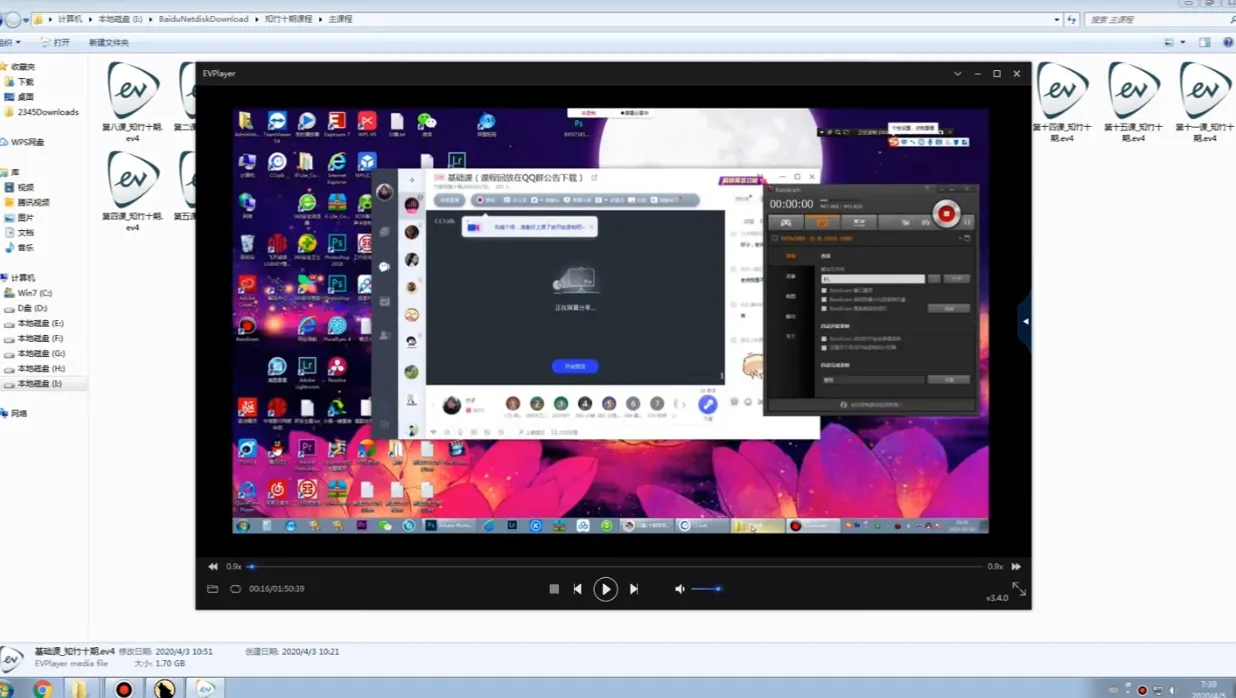
Task: Select 本地磁盘 (E:) in navigation tree
Action: [40, 323]
